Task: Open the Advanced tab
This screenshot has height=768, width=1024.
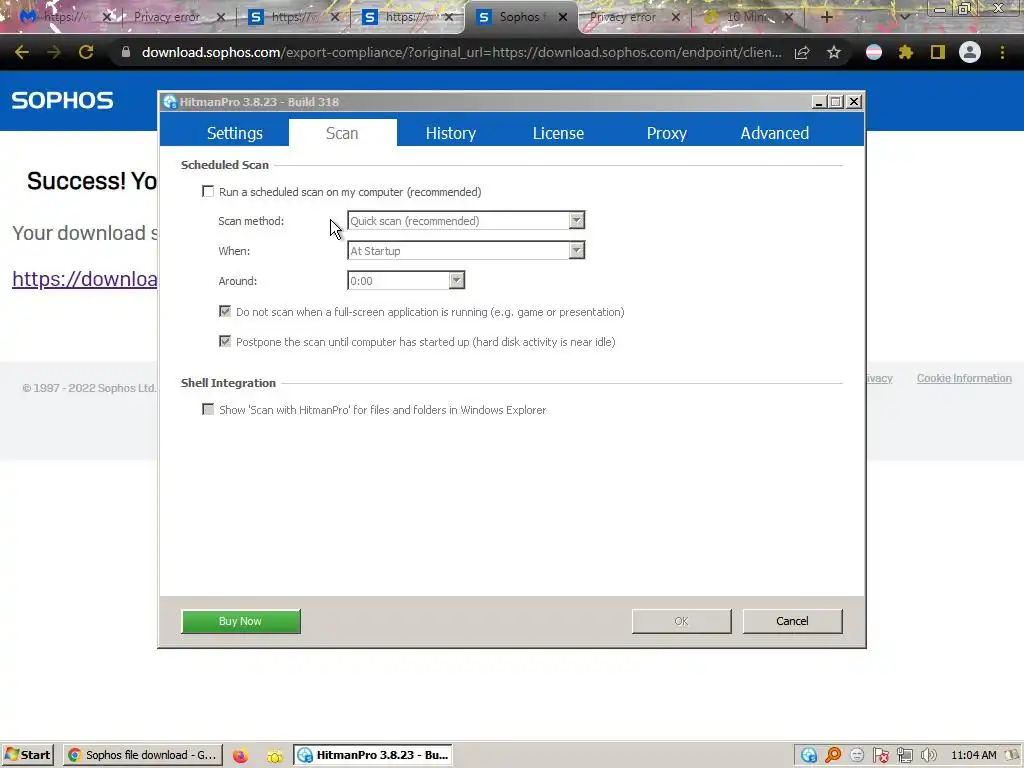Action: click(775, 133)
